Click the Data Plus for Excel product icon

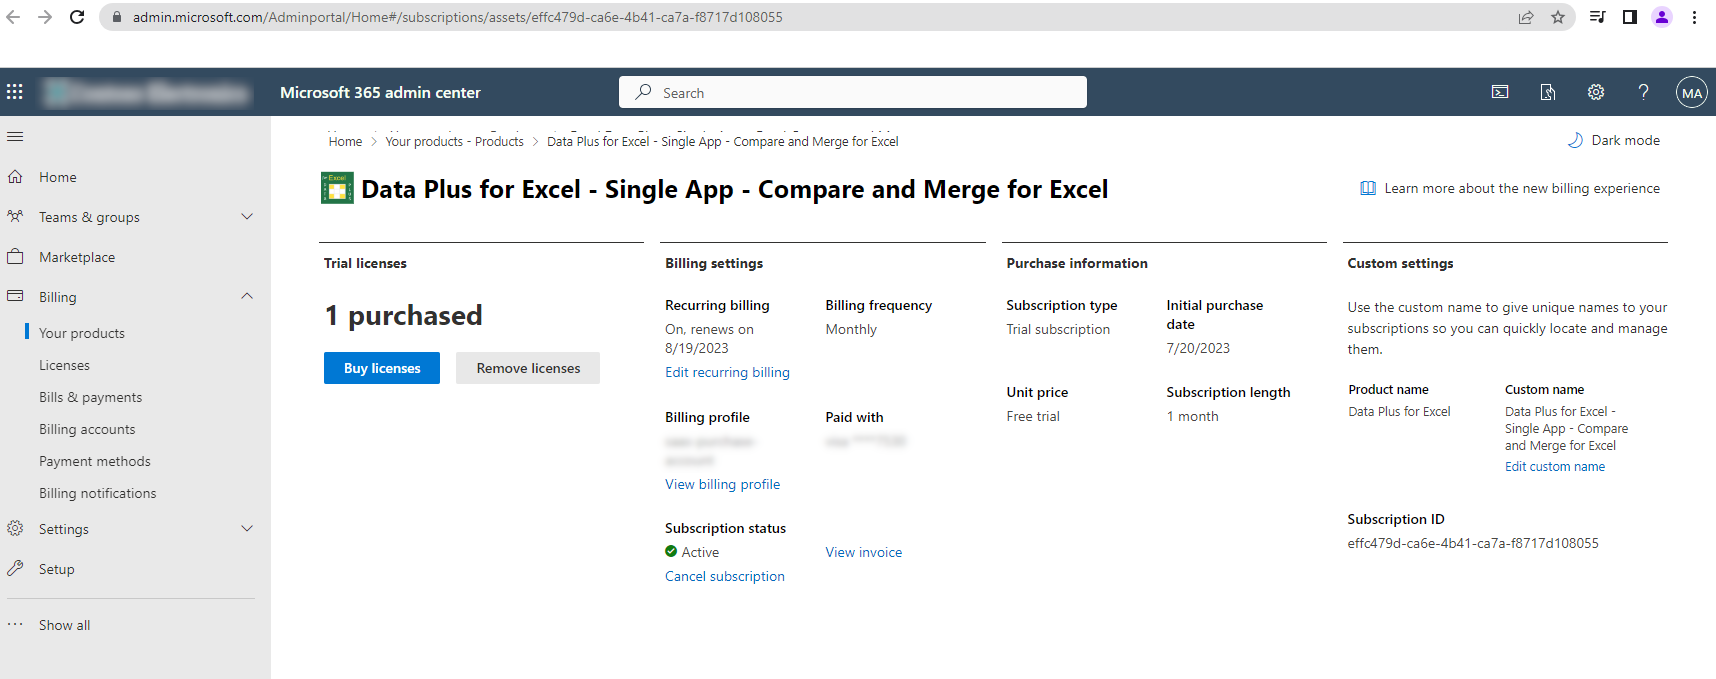(337, 188)
